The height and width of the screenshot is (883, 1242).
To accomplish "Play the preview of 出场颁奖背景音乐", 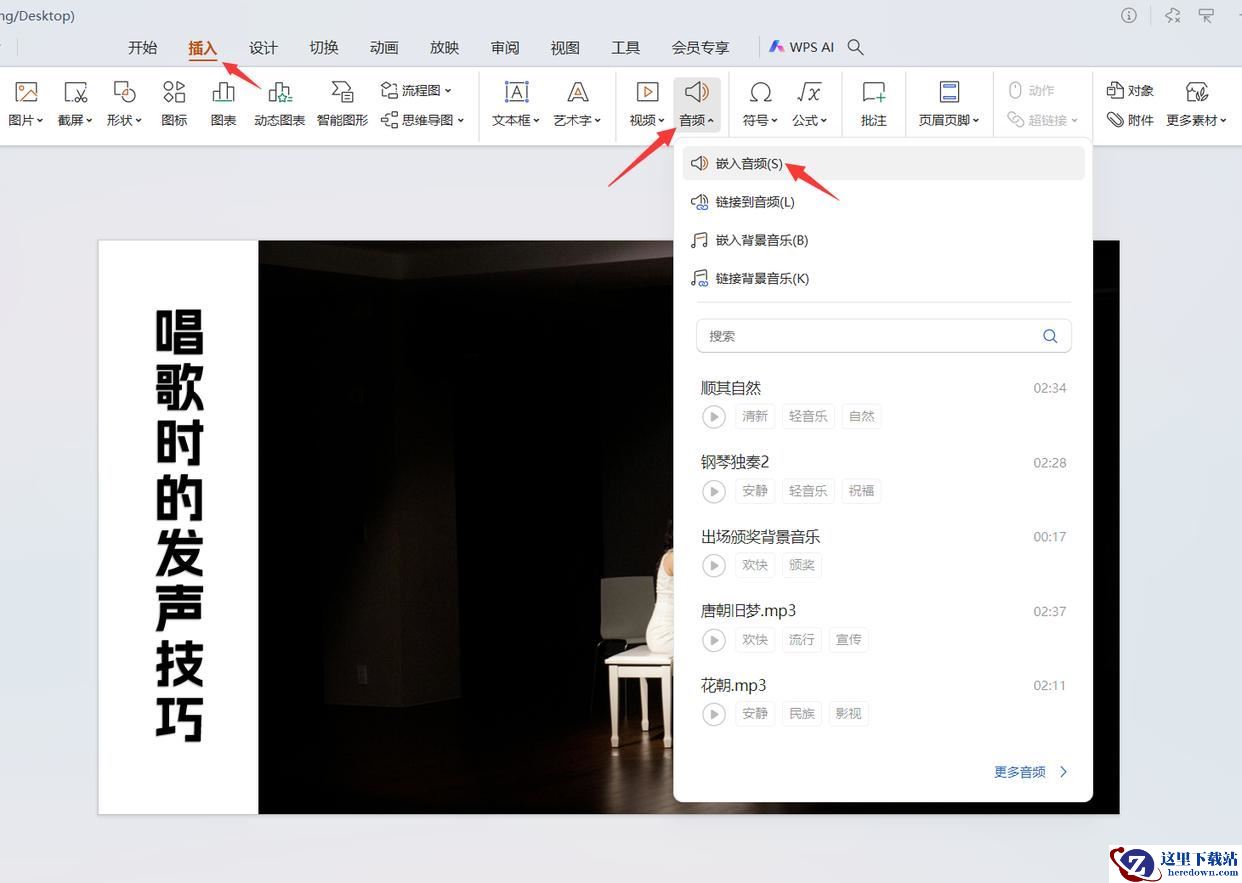I will click(713, 566).
